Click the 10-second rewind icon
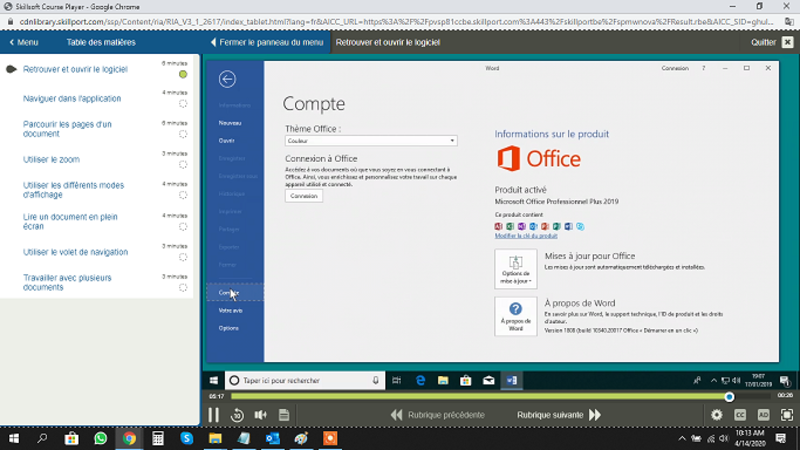The width and height of the screenshot is (800, 450). pos(237,415)
